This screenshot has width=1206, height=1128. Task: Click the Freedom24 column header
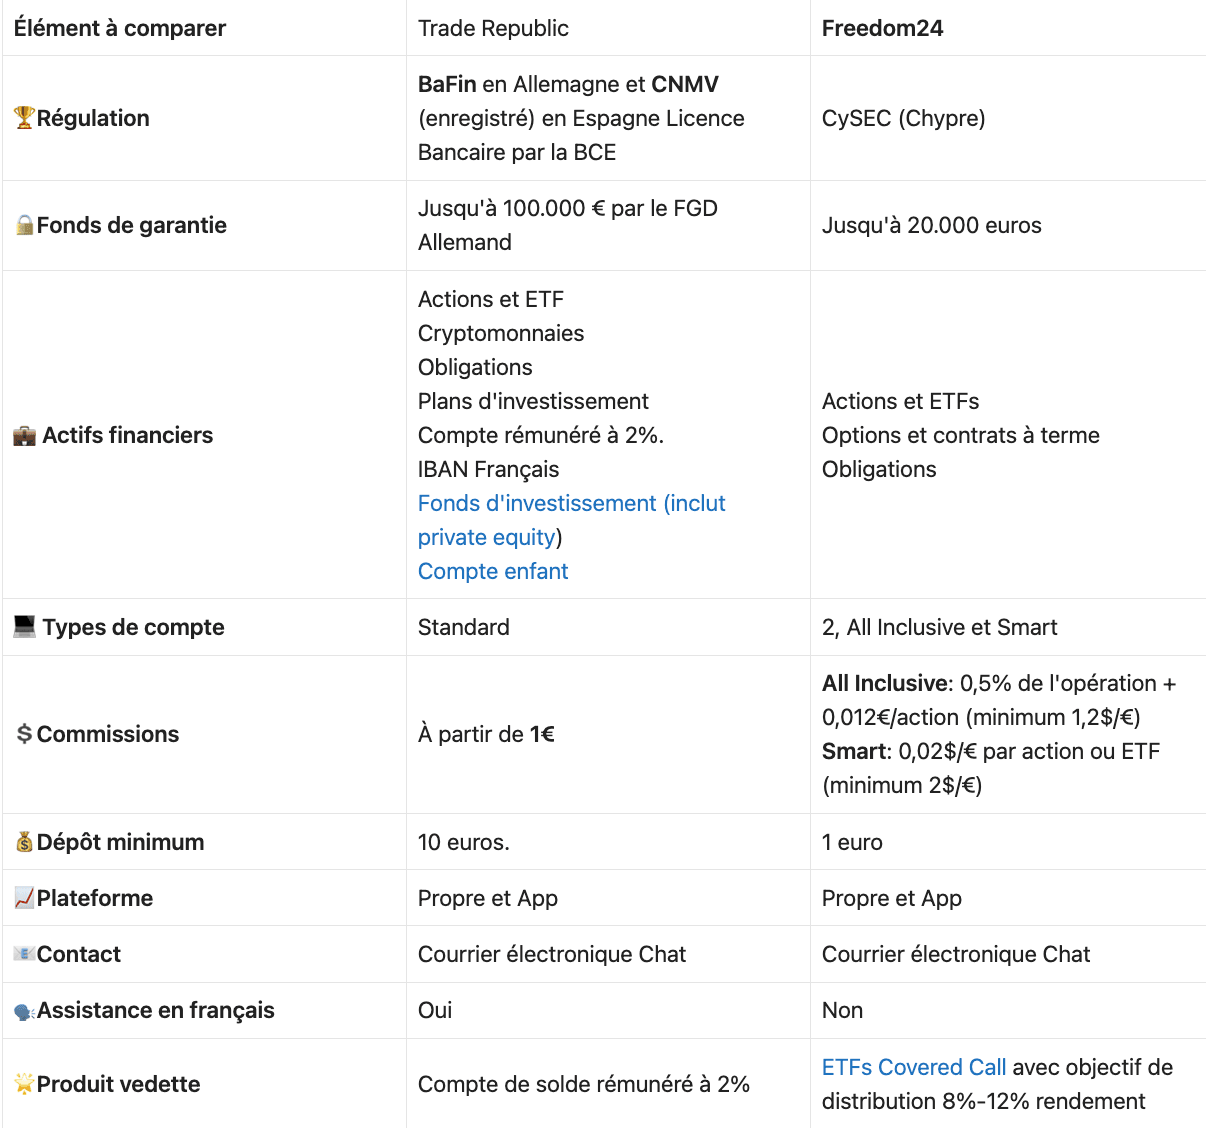(x=882, y=28)
